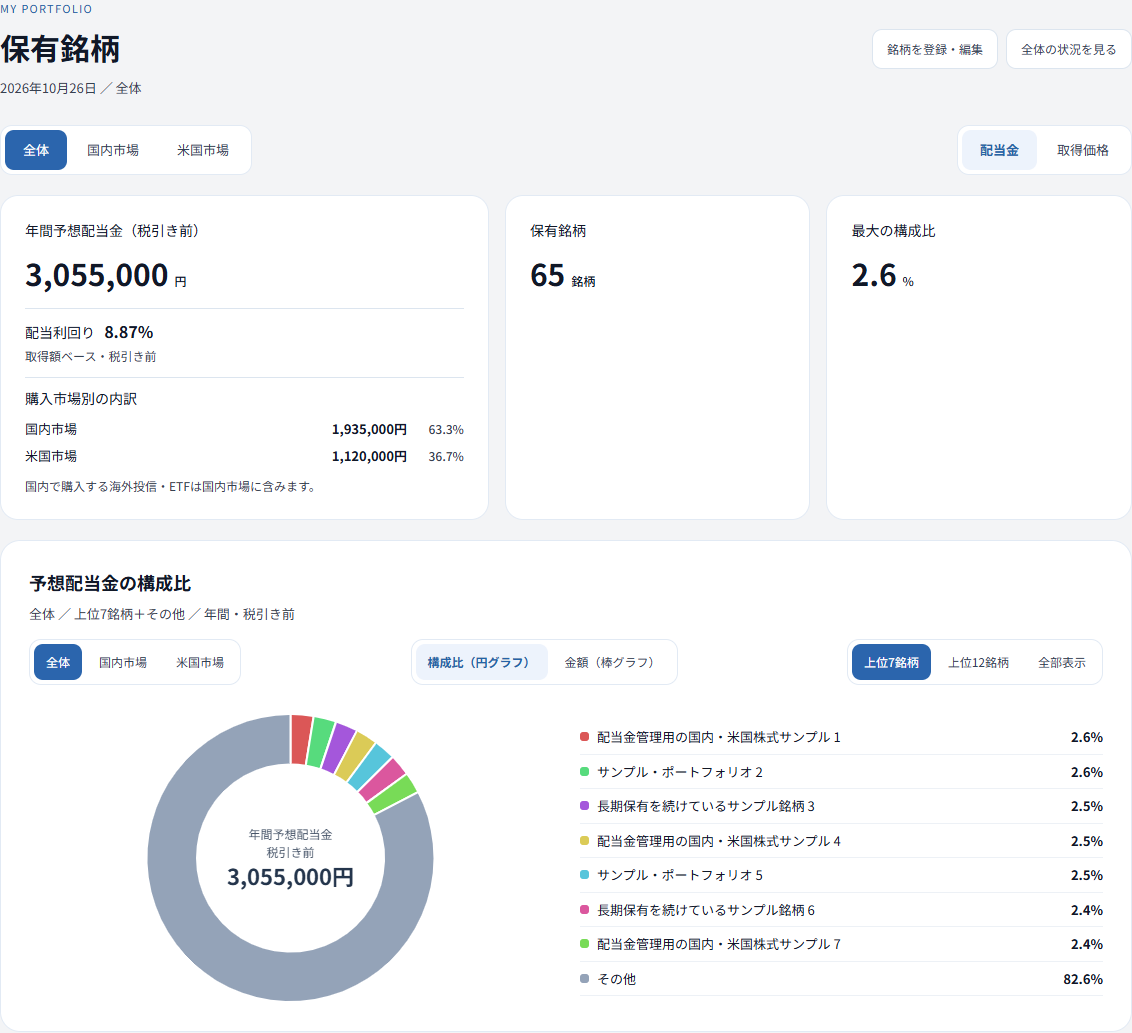Click the 1,935,000円 domestic market amount
The width and height of the screenshot is (1132, 1033).
tap(369, 430)
